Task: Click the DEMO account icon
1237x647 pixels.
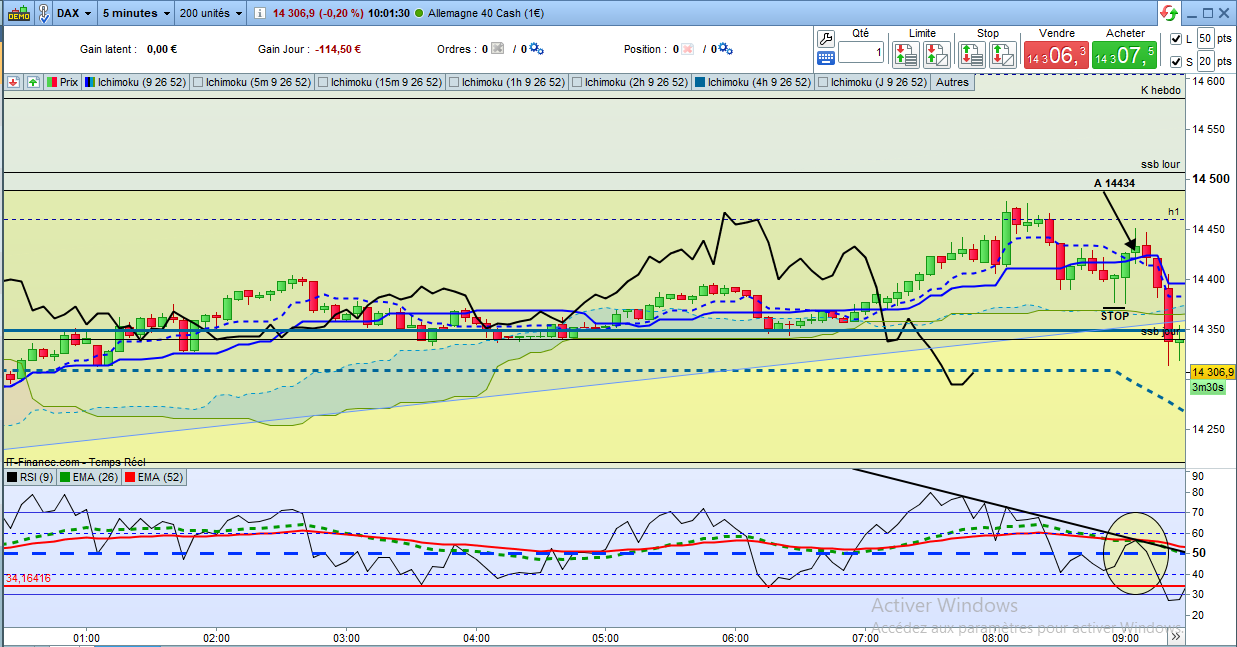Action: click(x=17, y=13)
